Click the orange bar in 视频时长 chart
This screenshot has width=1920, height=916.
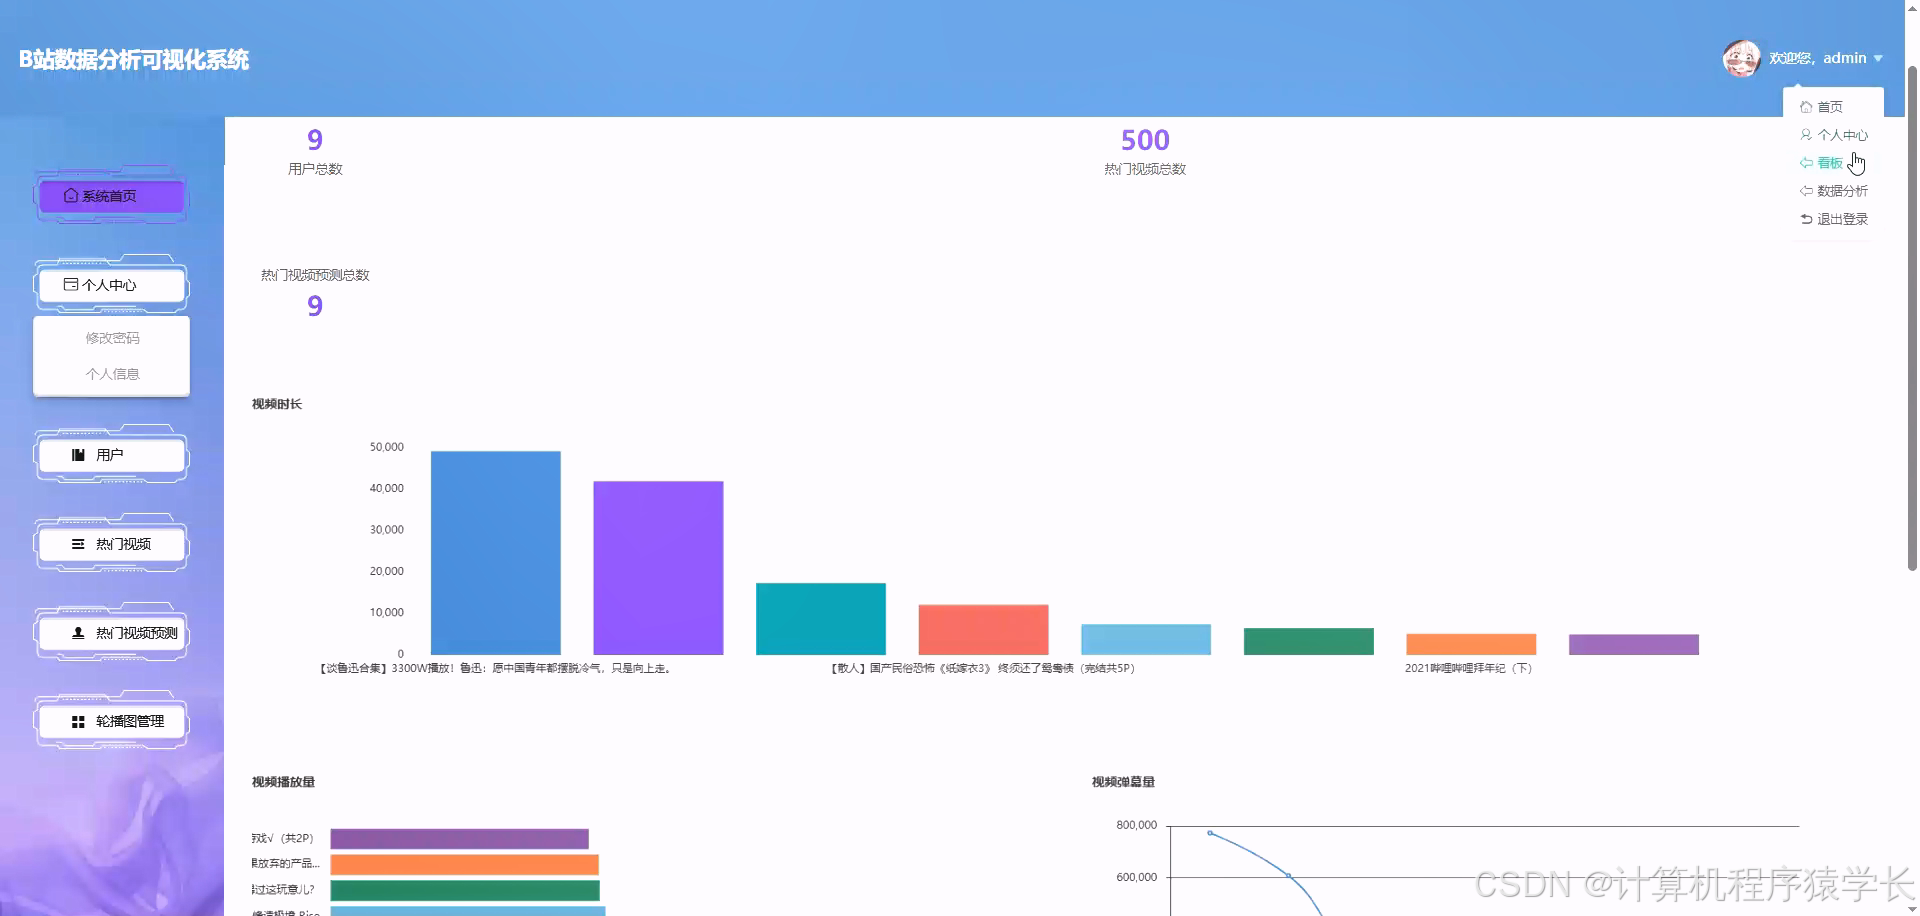tap(1471, 644)
